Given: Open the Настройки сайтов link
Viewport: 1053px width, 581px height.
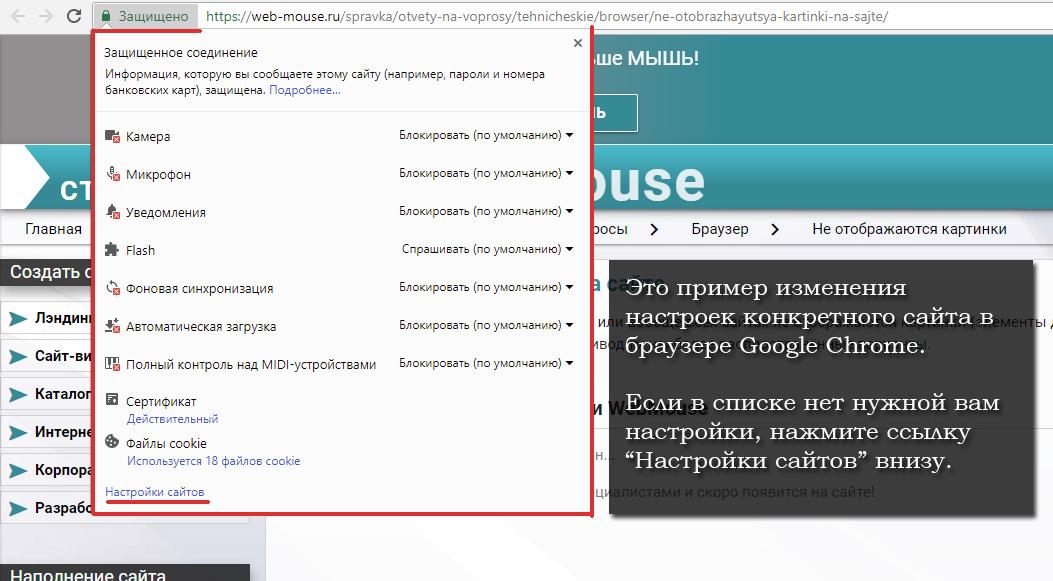Looking at the screenshot, I should (154, 492).
